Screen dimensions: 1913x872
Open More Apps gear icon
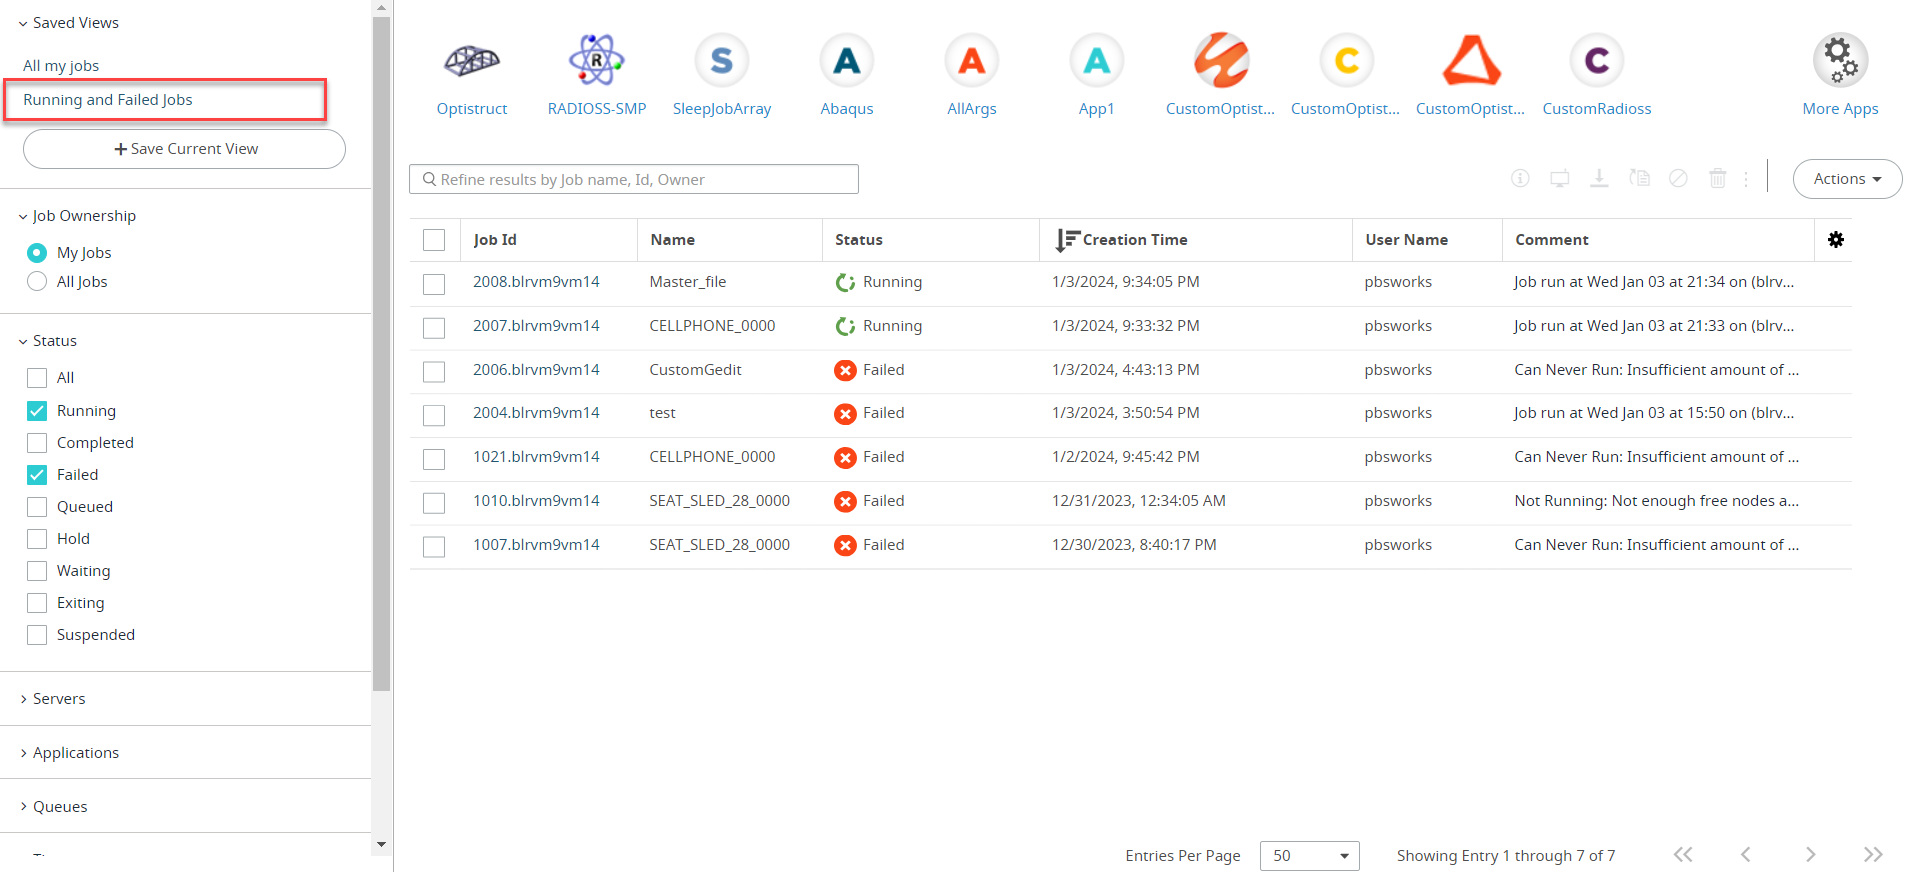point(1839,62)
